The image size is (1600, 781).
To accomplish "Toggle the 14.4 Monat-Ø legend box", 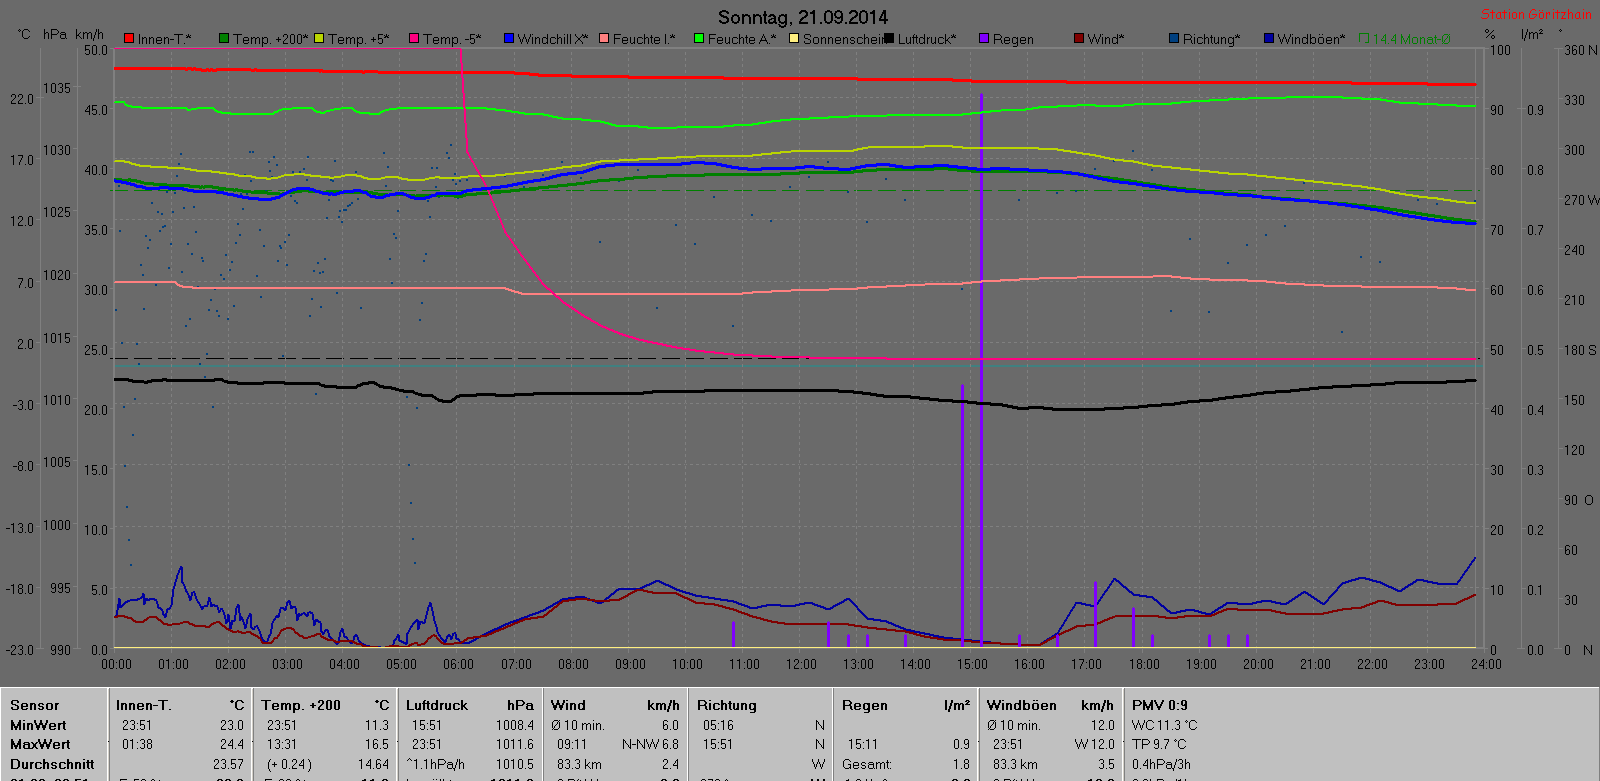I will tap(1364, 38).
